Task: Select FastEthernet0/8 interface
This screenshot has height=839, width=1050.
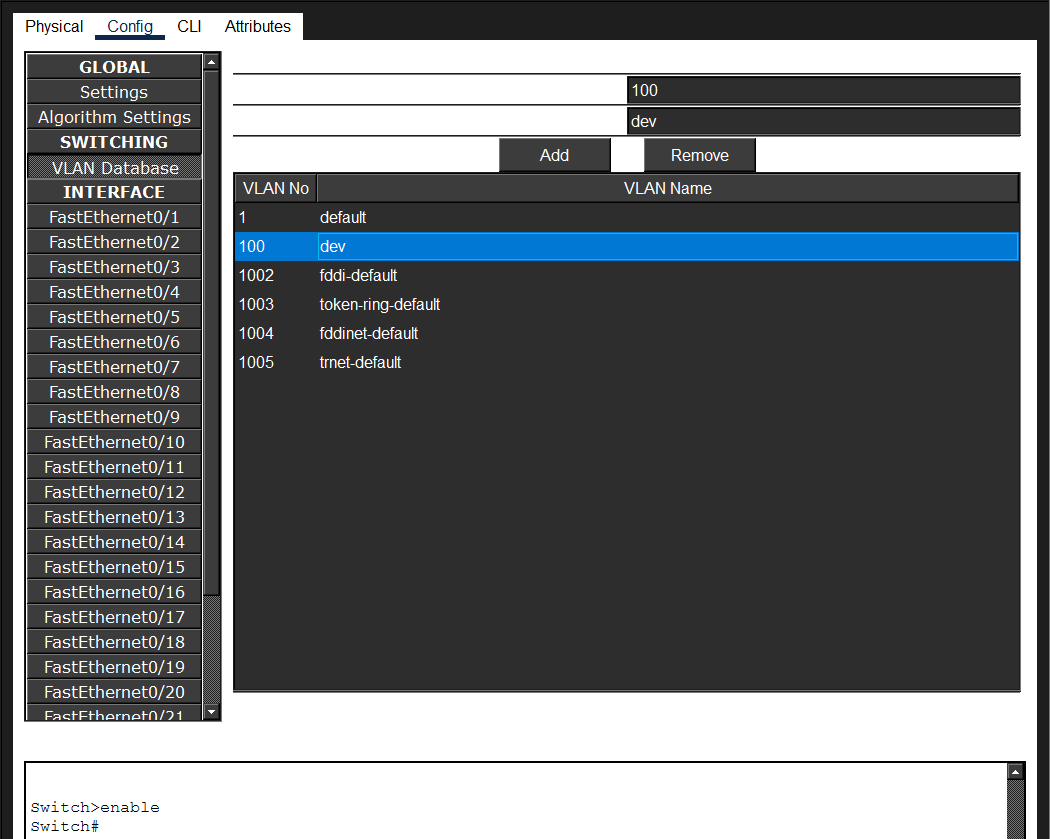Action: [x=114, y=392]
